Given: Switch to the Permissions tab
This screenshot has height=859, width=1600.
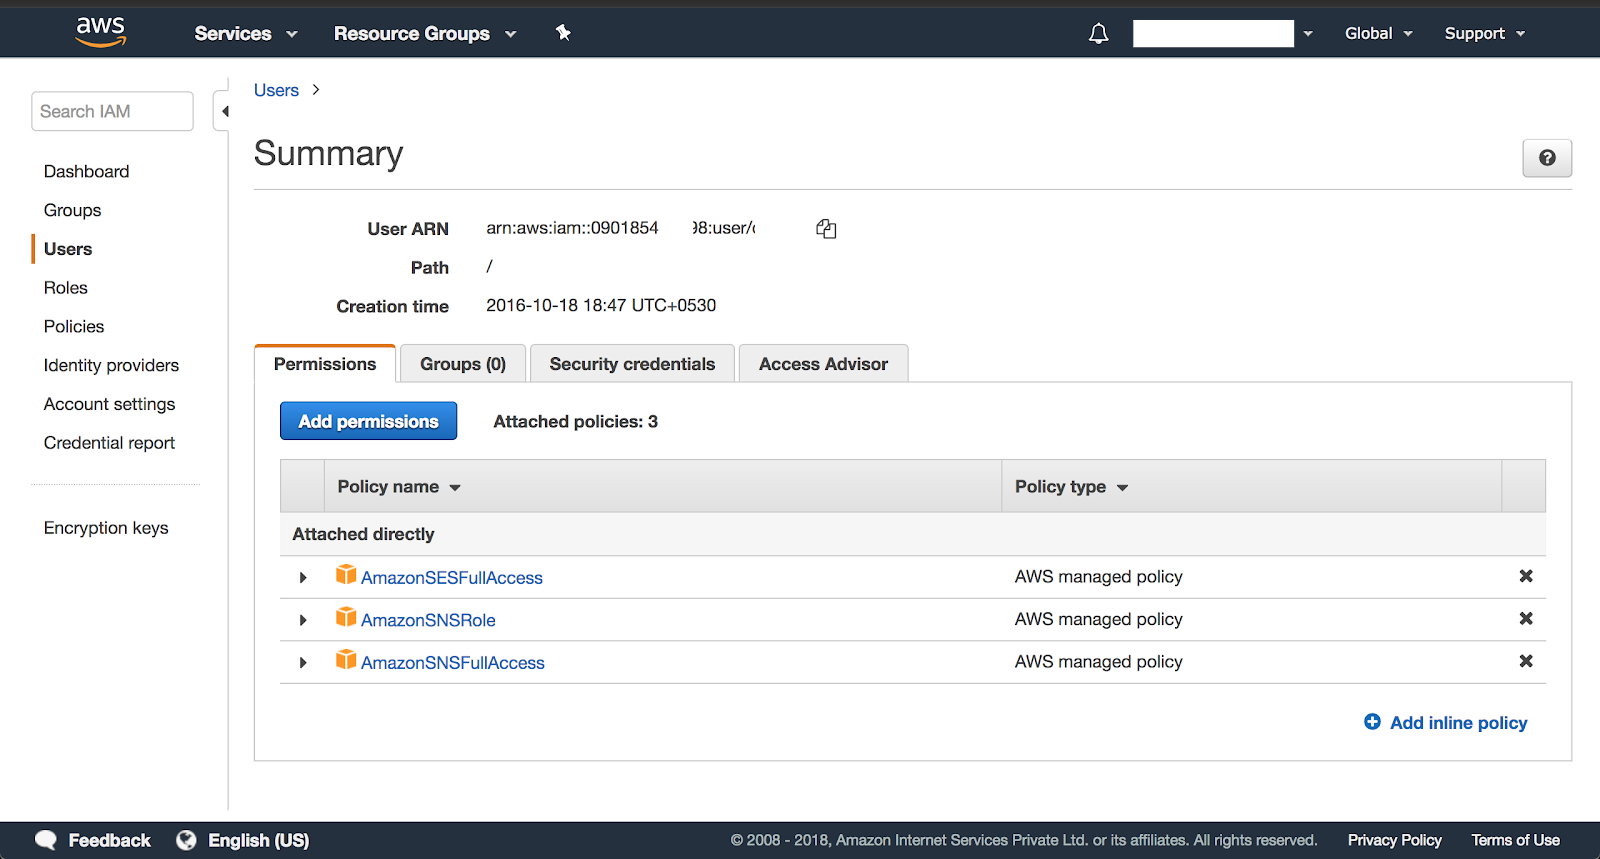Looking at the screenshot, I should point(325,364).
